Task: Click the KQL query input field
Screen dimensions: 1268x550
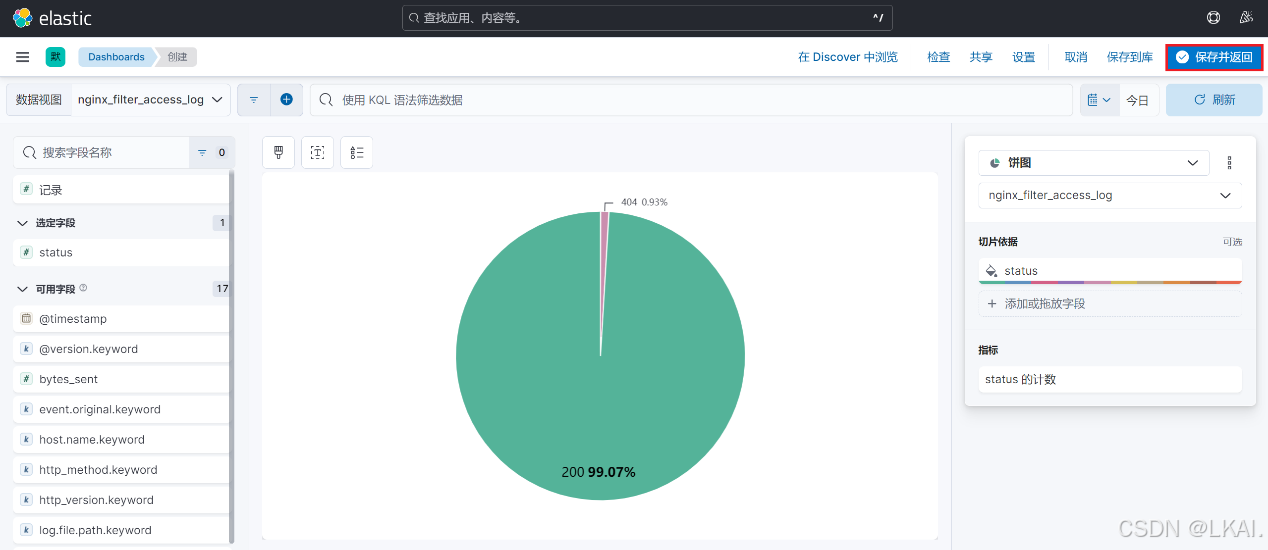Action: pyautogui.click(x=692, y=100)
